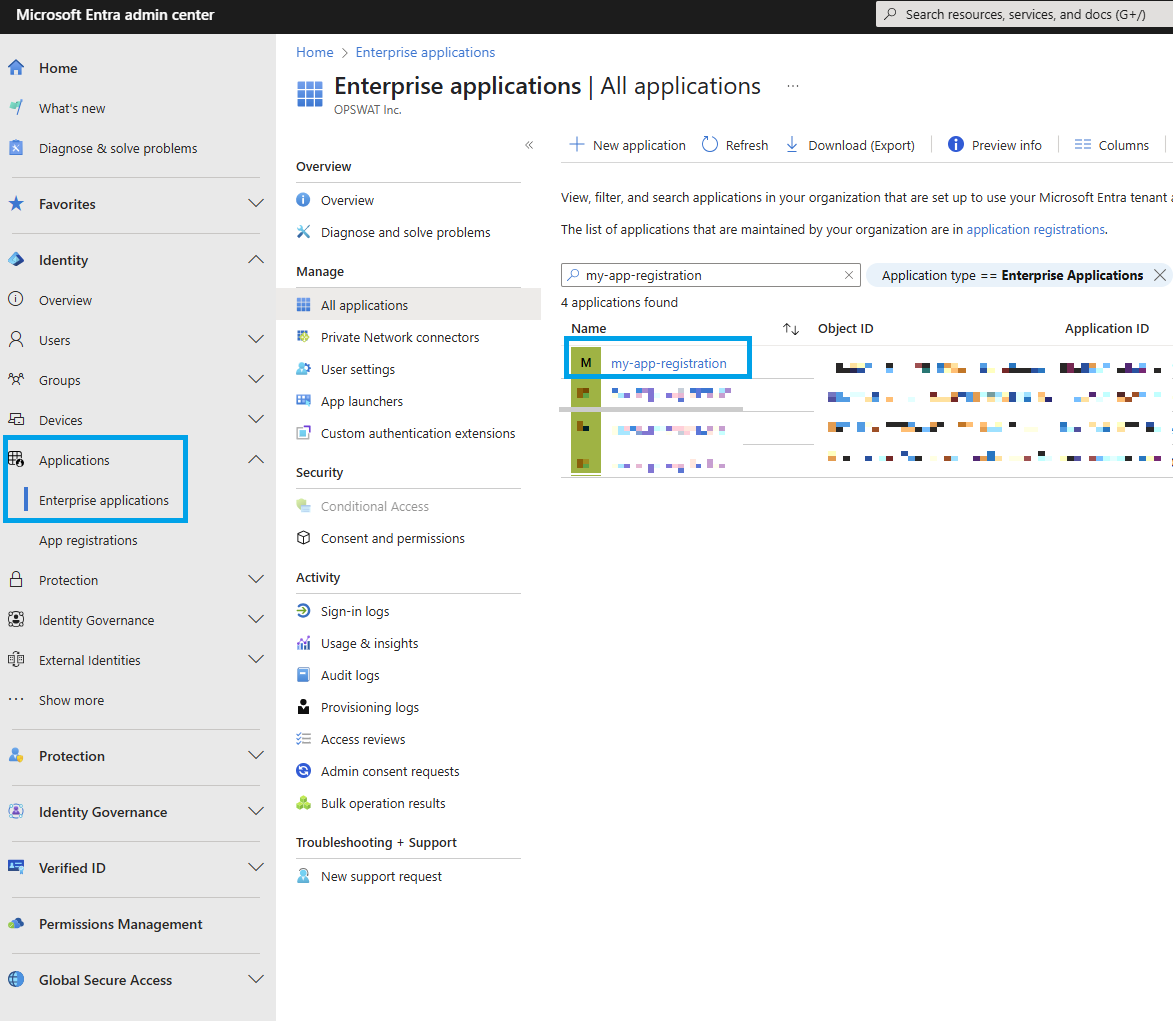Screen dimensions: 1173x1021
Task: Collapse the Applications submenu chevron
Action: pos(256,459)
